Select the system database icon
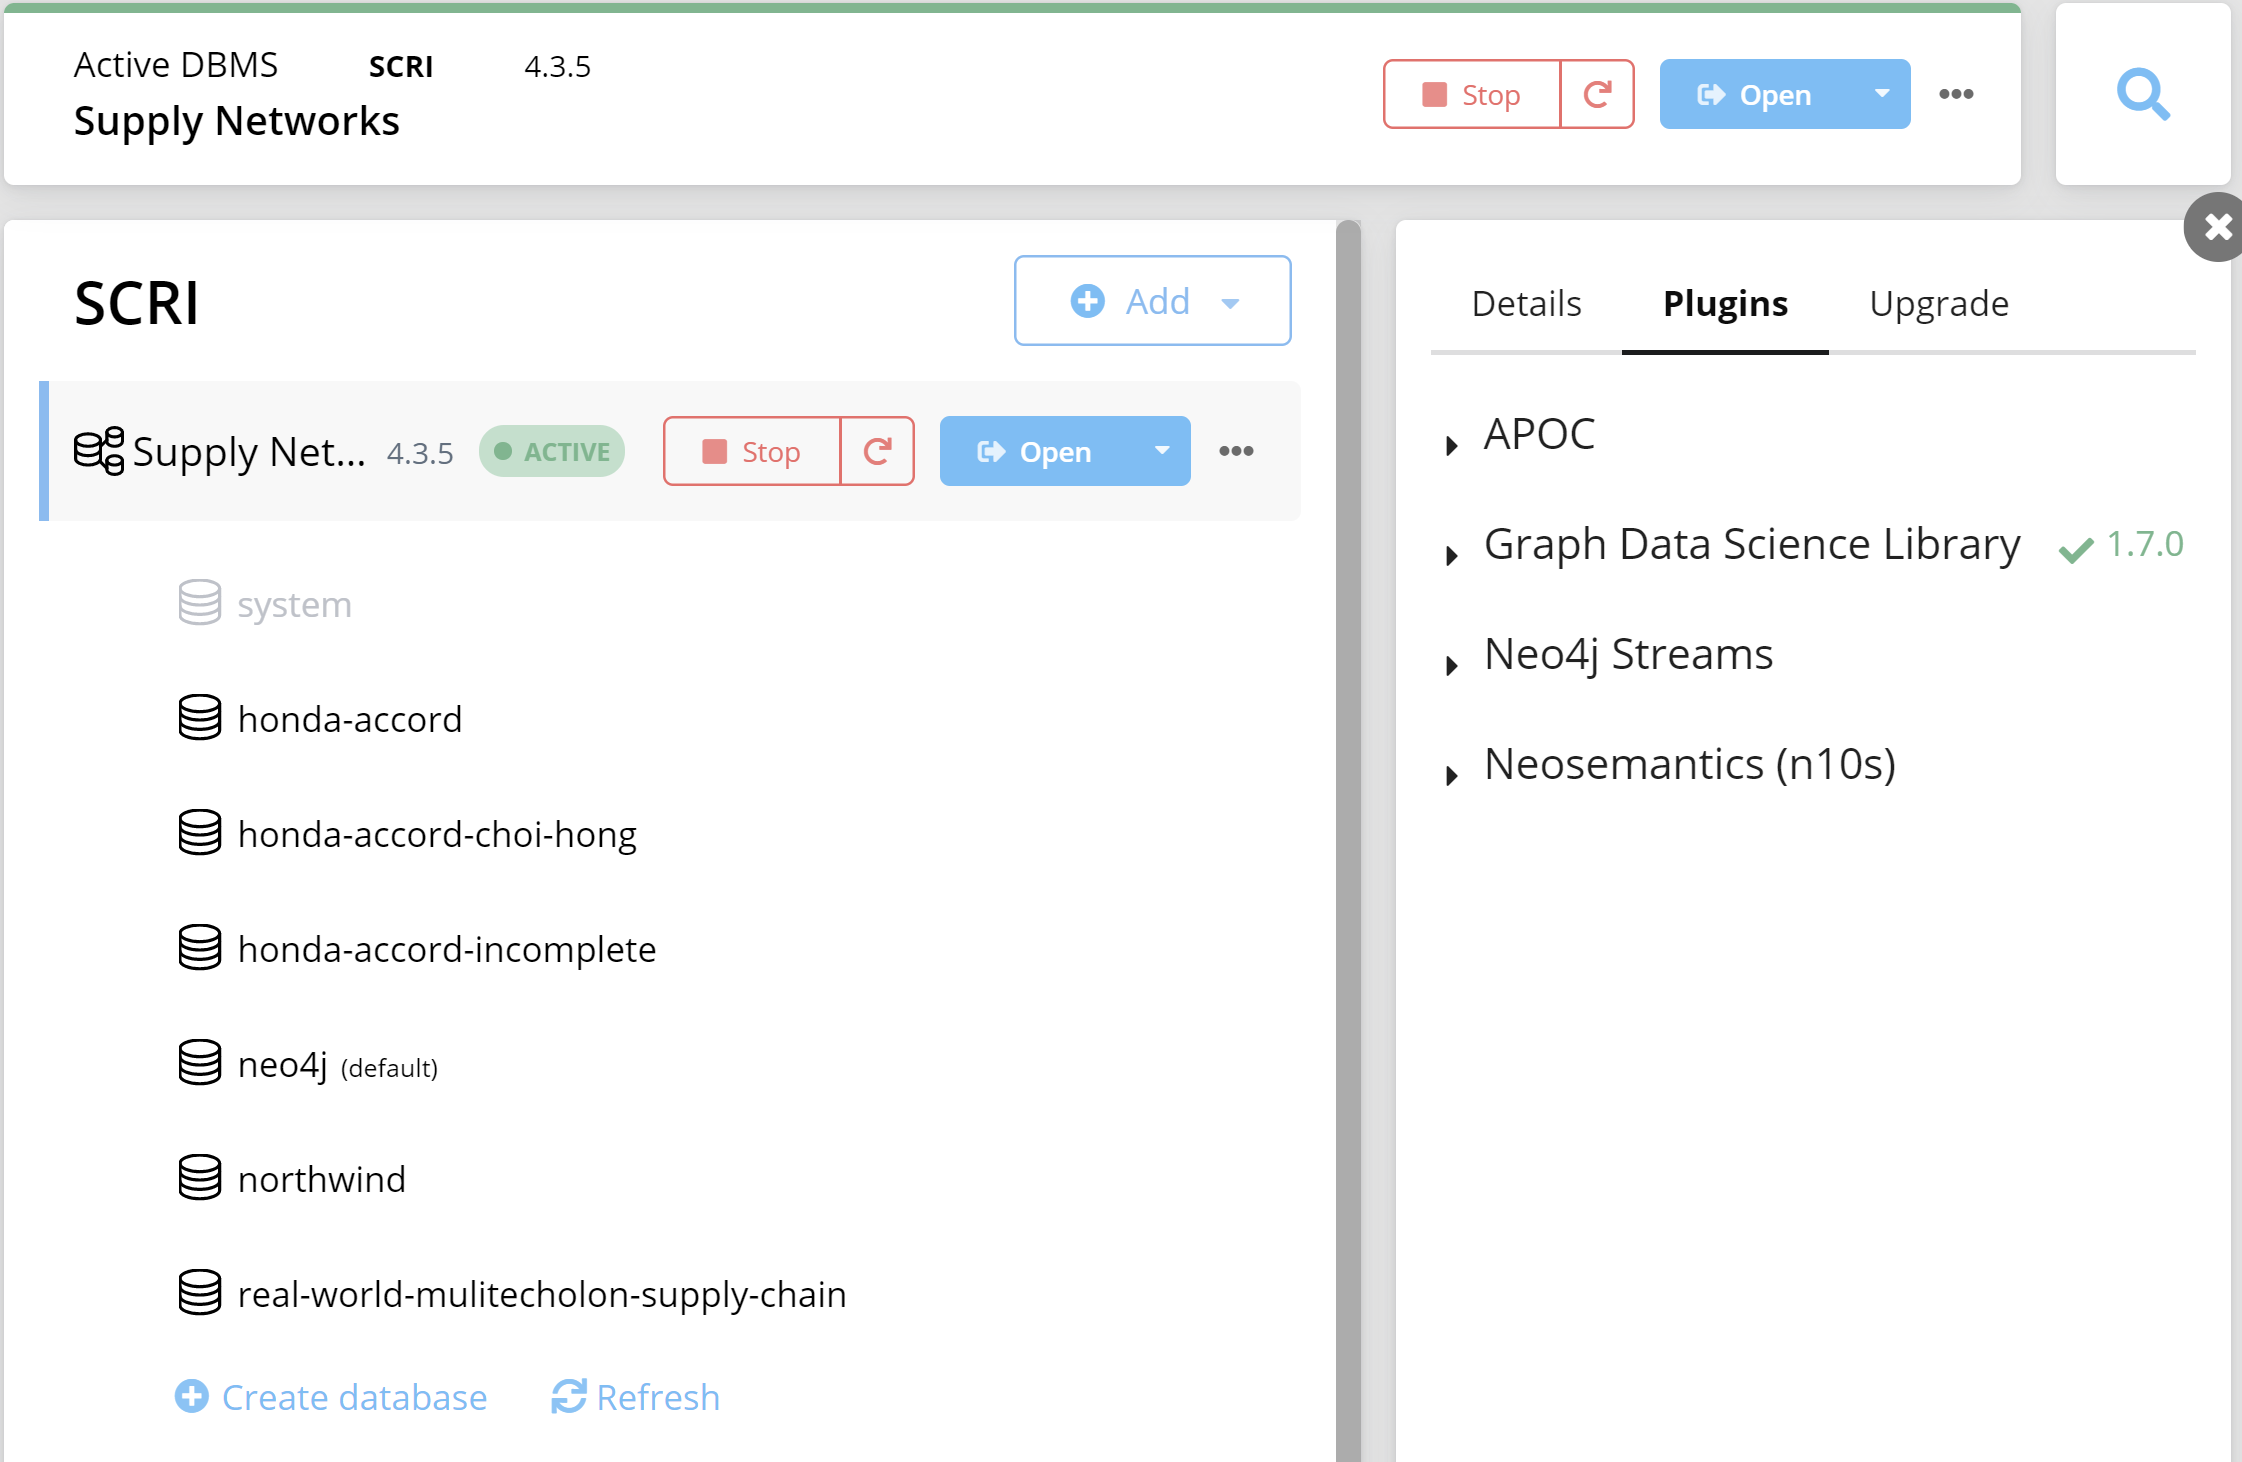The height and width of the screenshot is (1462, 2242). pyautogui.click(x=200, y=602)
